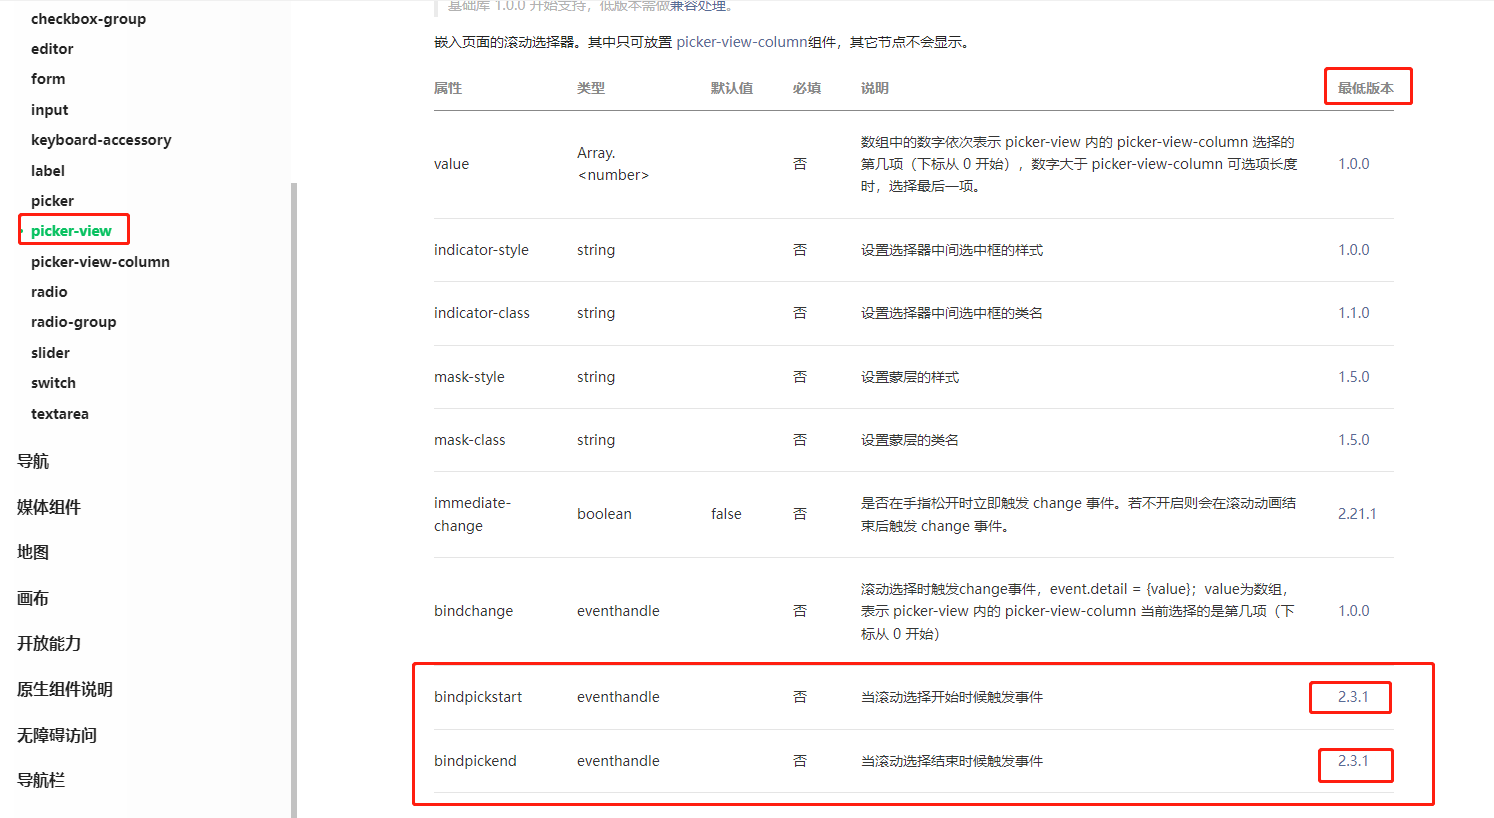Click the 2.3.1 version link for bindpickstart
Image resolution: width=1494 pixels, height=818 pixels.
1350,696
